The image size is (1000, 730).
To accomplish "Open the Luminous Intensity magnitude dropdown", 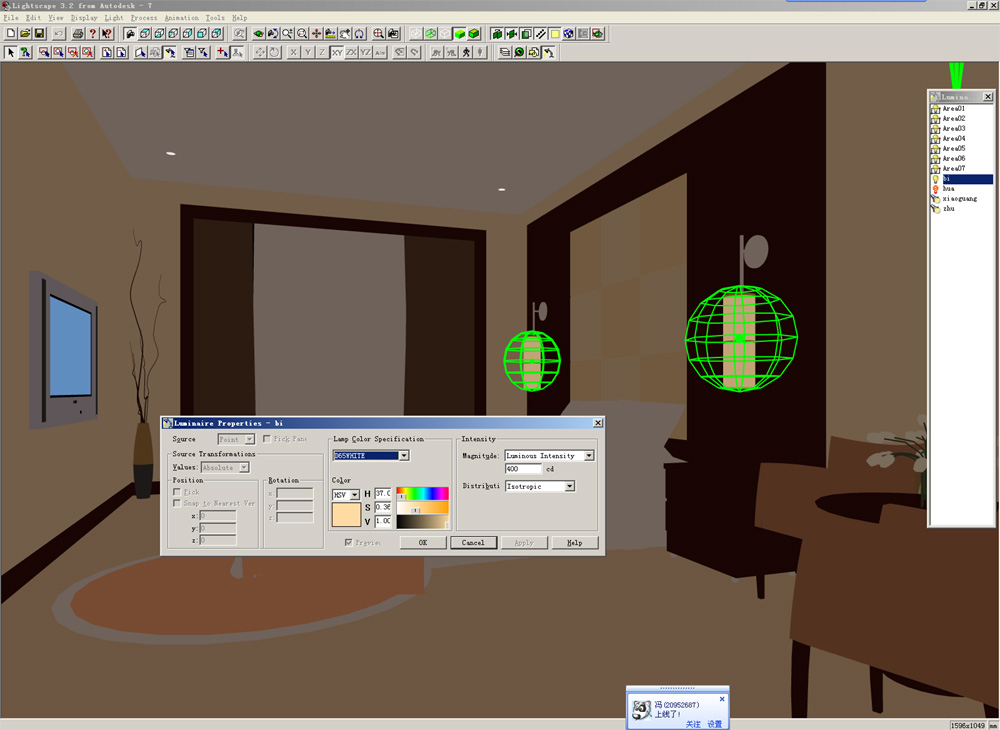I will point(588,456).
